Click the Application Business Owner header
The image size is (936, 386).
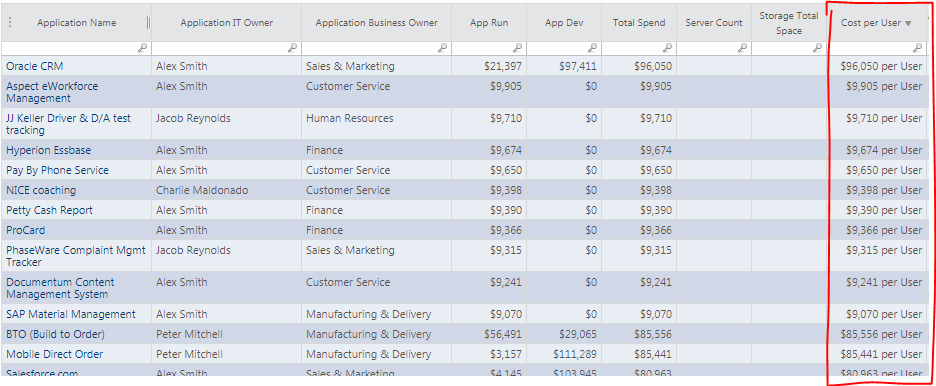point(377,23)
